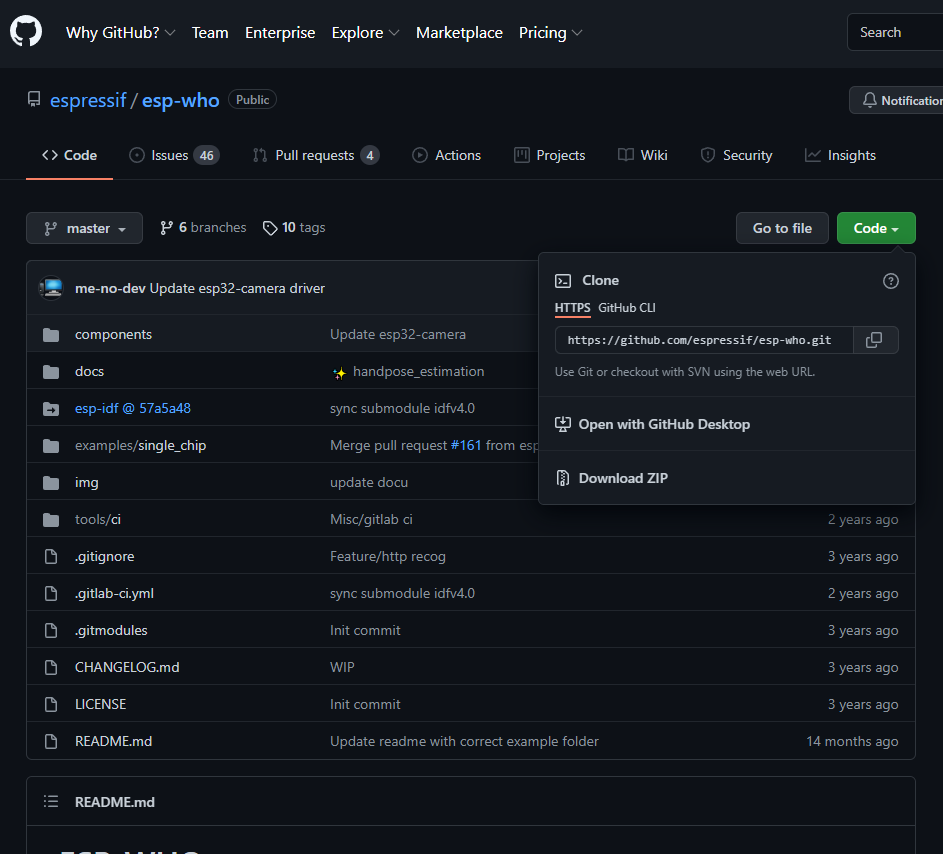Click the branch icon beside 6 branches

(x=167, y=228)
